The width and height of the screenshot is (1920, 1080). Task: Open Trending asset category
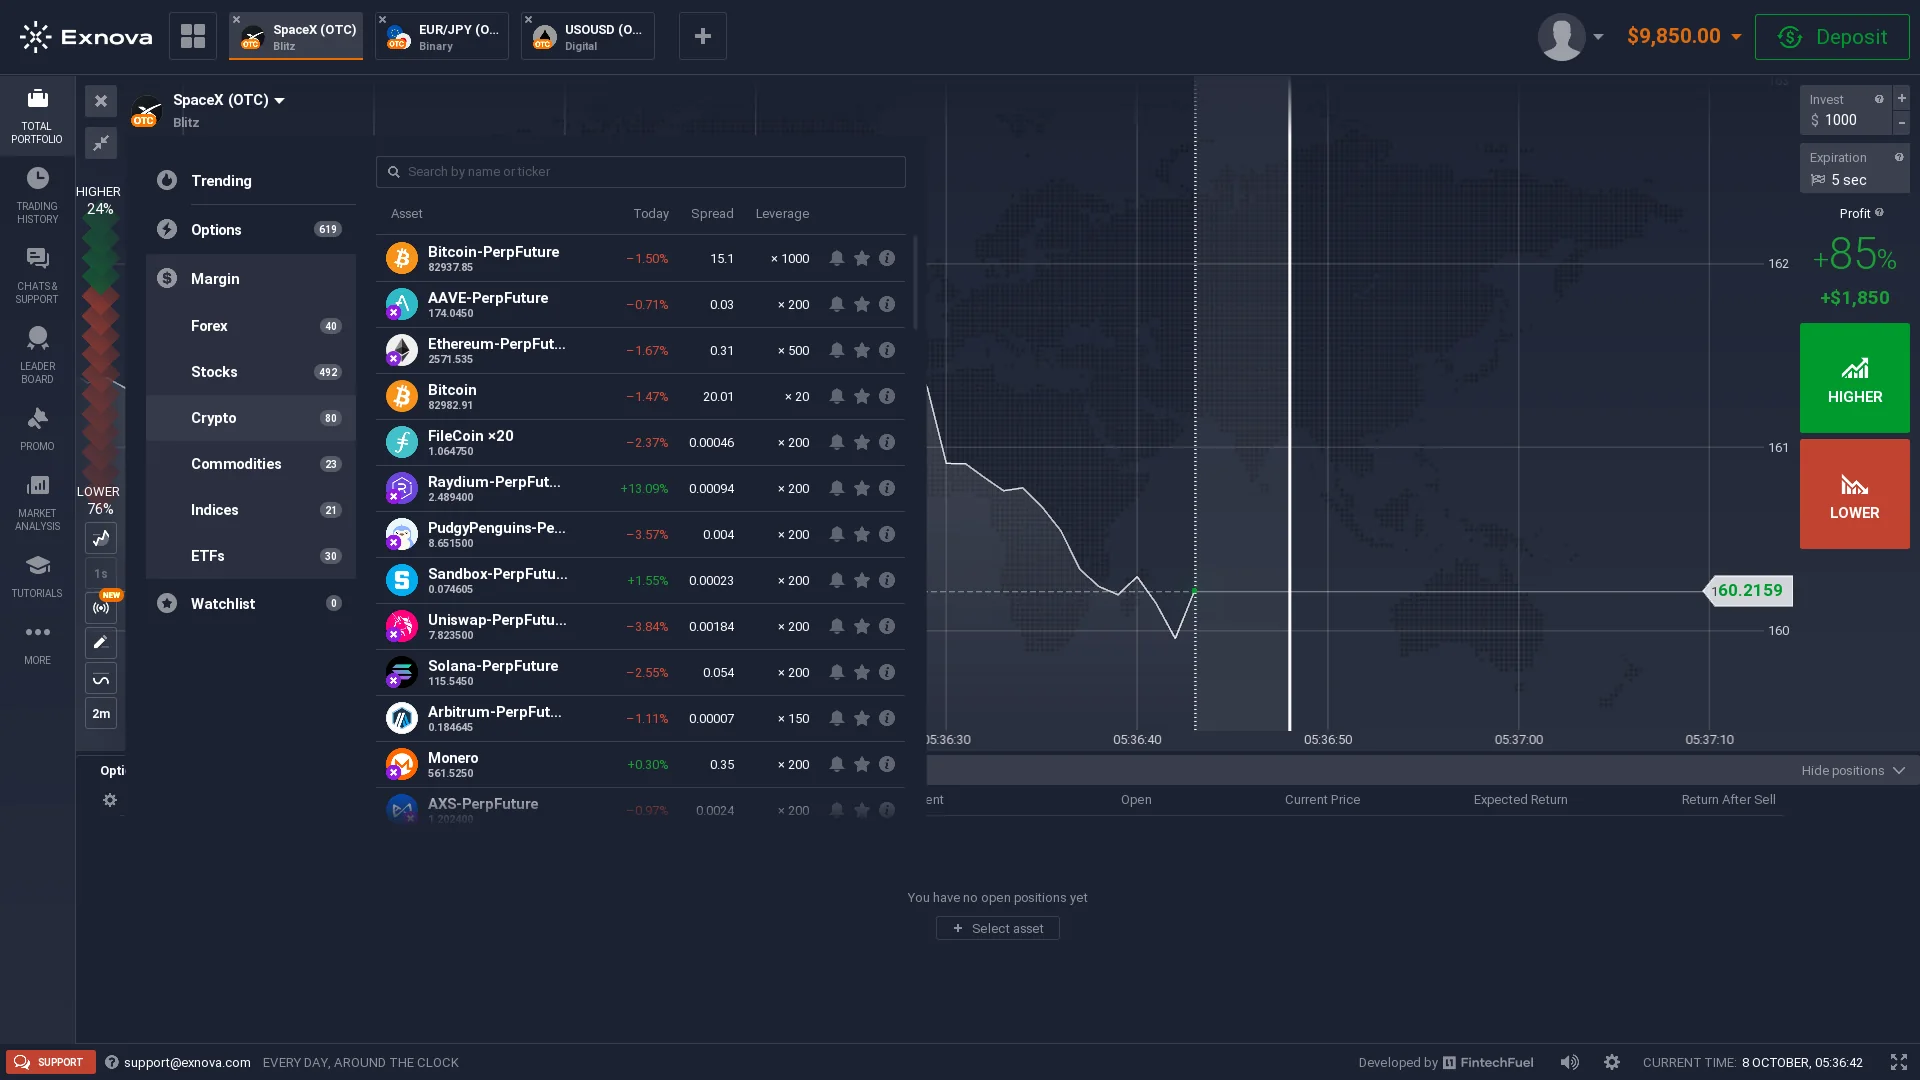point(251,181)
